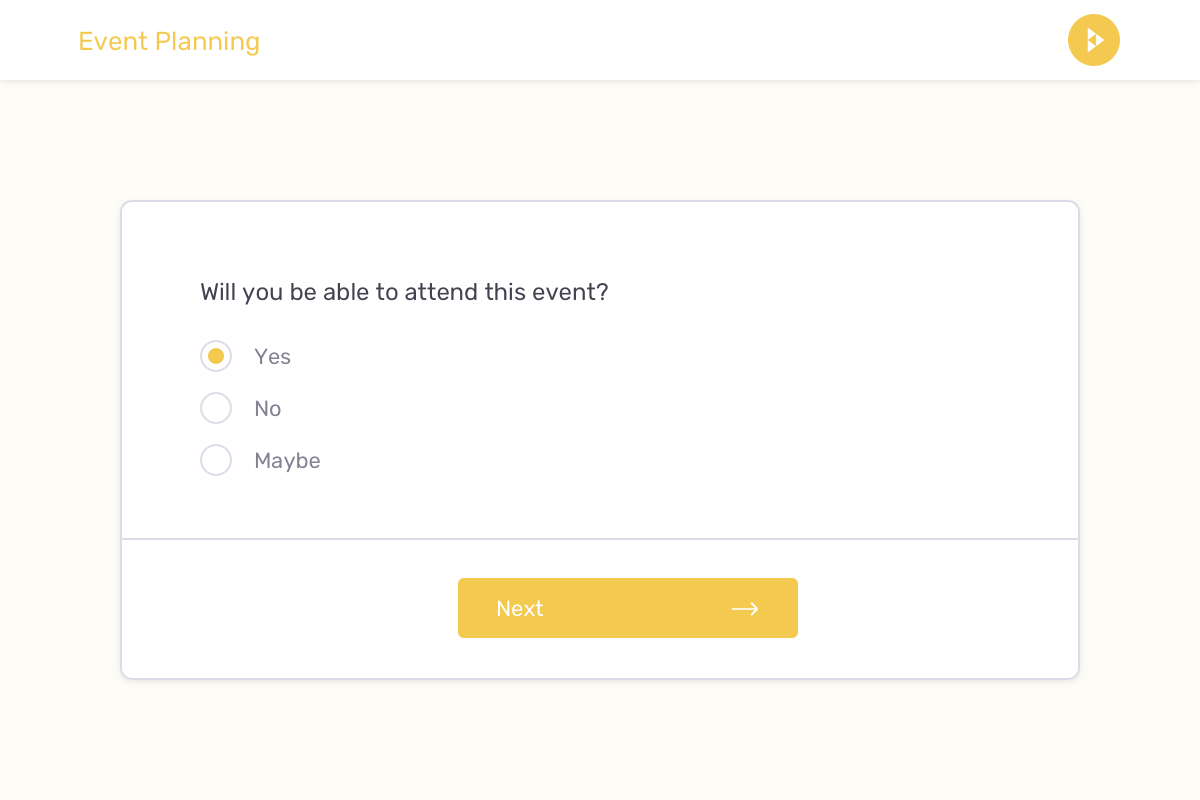Click the filled radio icon beside Yes

tap(216, 356)
